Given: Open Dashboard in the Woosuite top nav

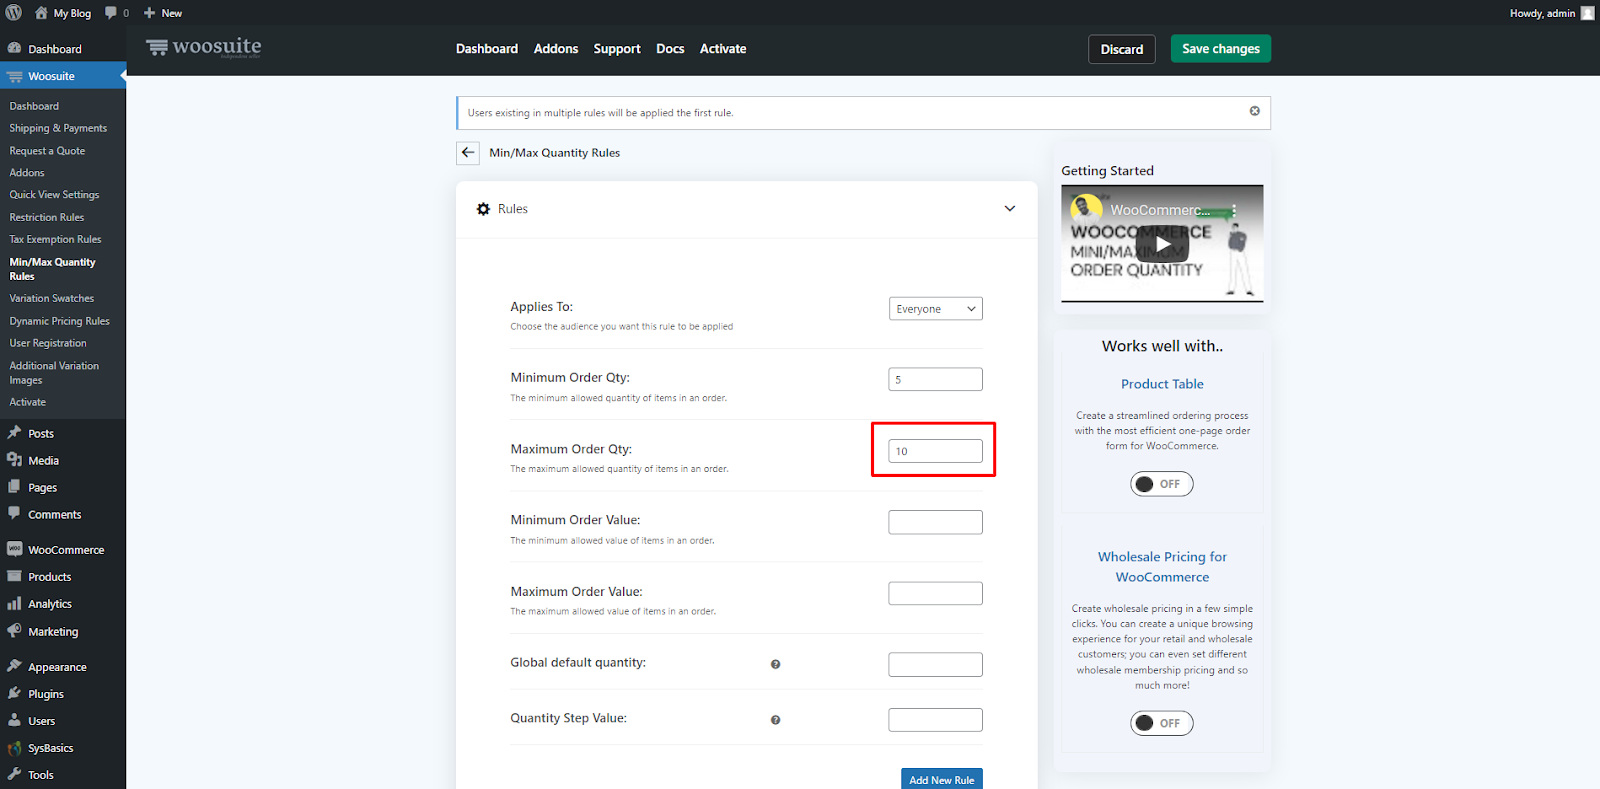Looking at the screenshot, I should [487, 49].
